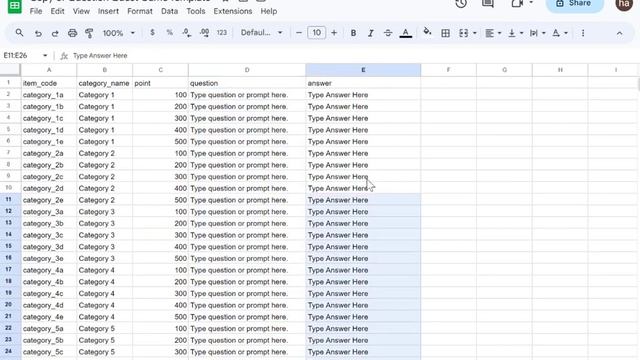Select the category_name header cell
The height and width of the screenshot is (360, 640).
[x=104, y=83]
